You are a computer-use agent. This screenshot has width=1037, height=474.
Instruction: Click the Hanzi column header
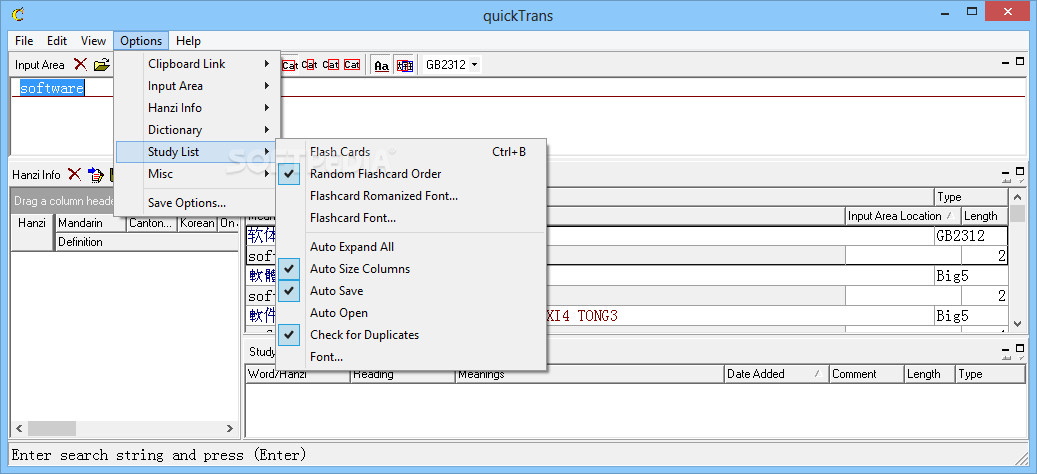(x=32, y=233)
